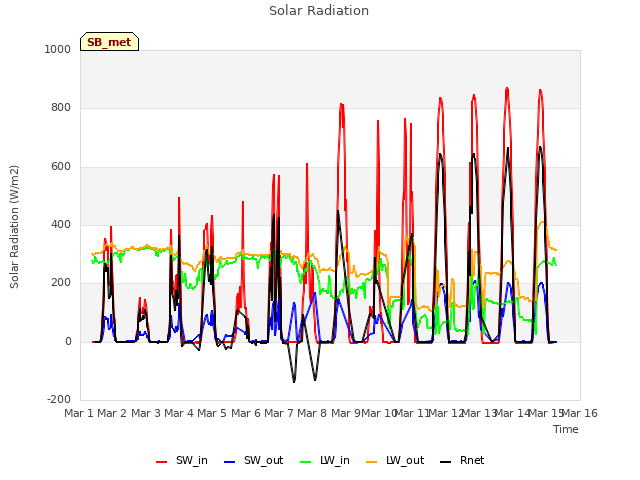The height and width of the screenshot is (480, 640).
Task: Click the SW_in peak on Mar 9
Action: (x=342, y=104)
